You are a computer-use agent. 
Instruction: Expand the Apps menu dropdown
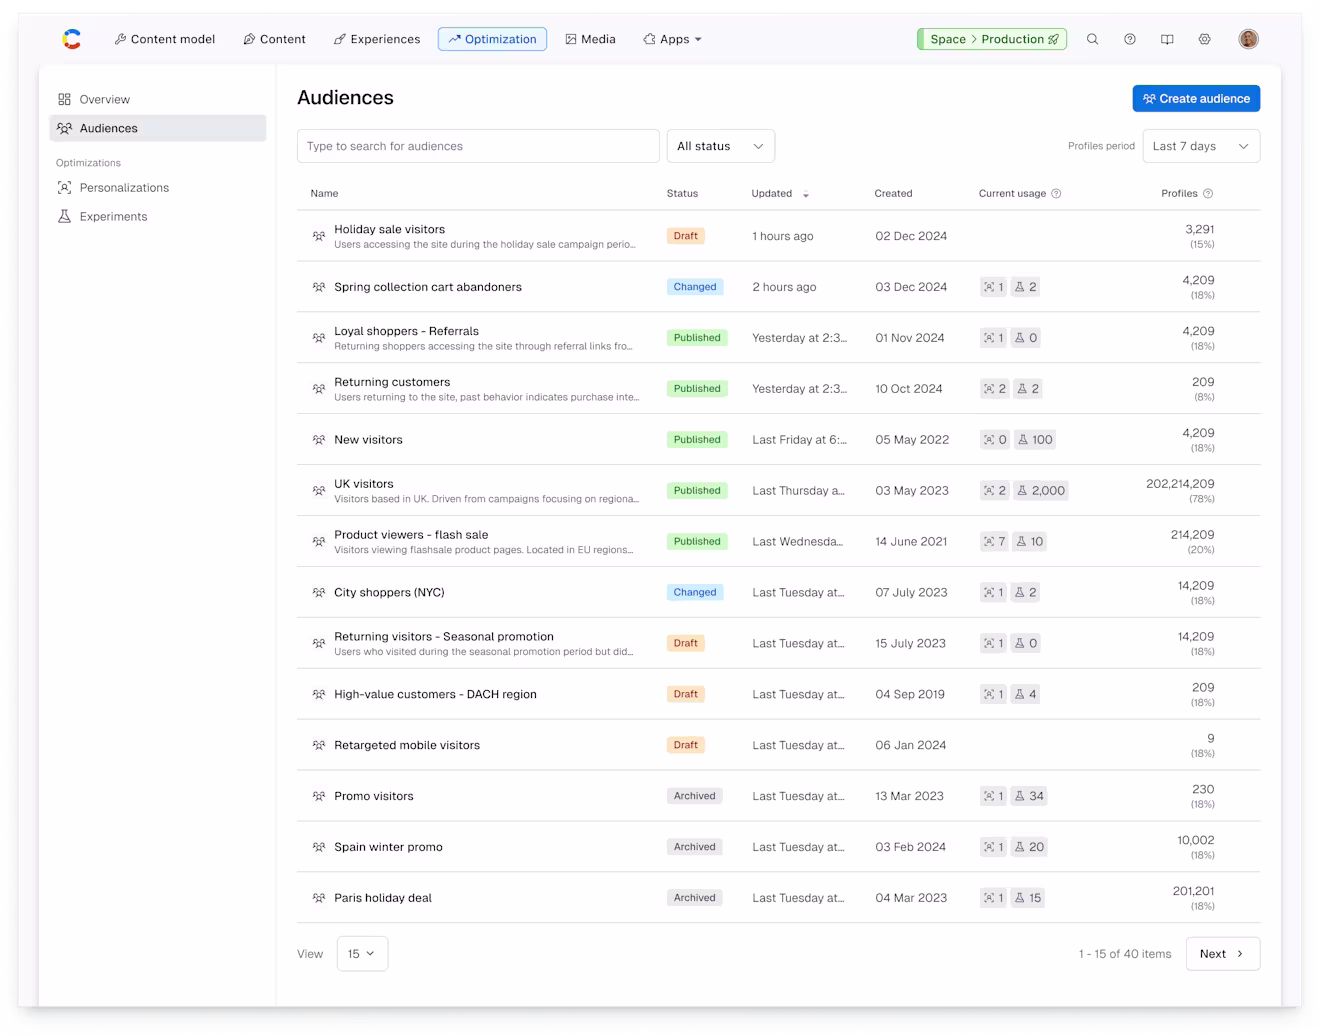click(x=672, y=39)
